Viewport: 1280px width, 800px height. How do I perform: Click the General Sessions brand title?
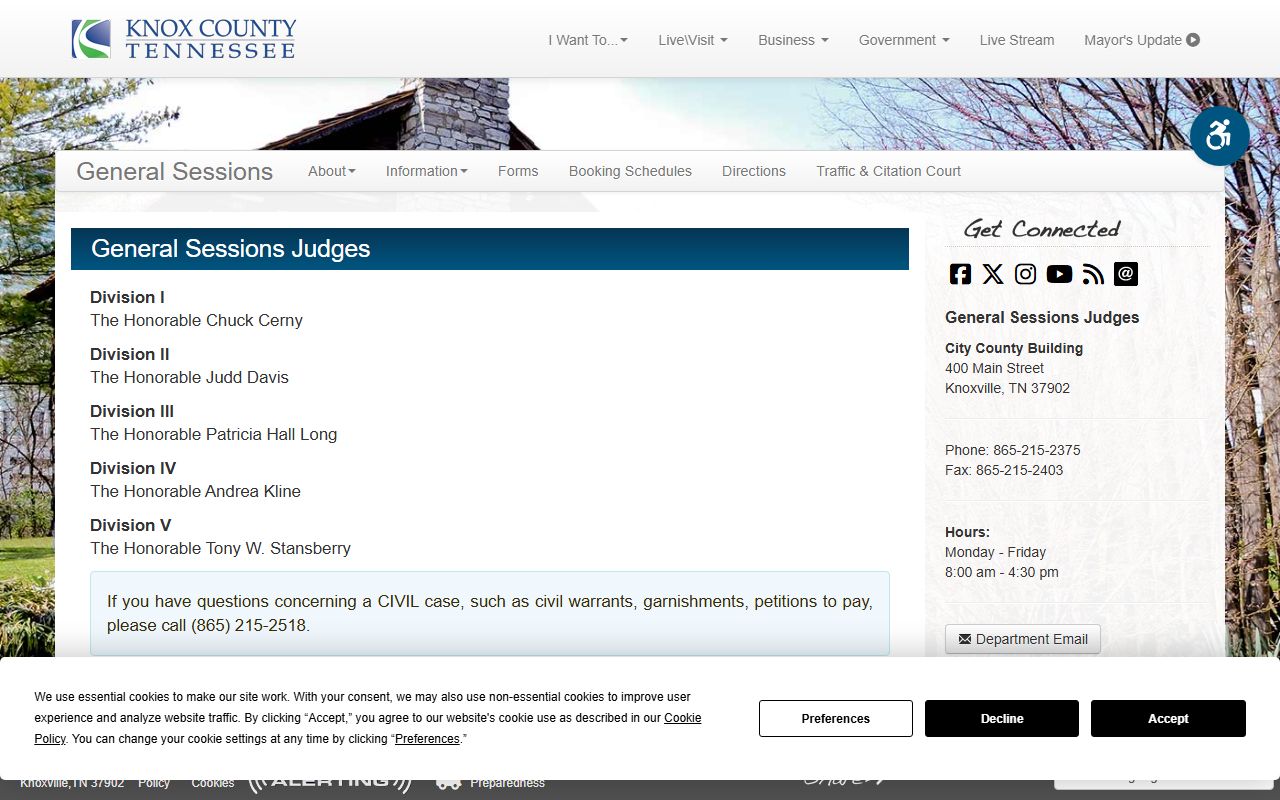(x=175, y=171)
